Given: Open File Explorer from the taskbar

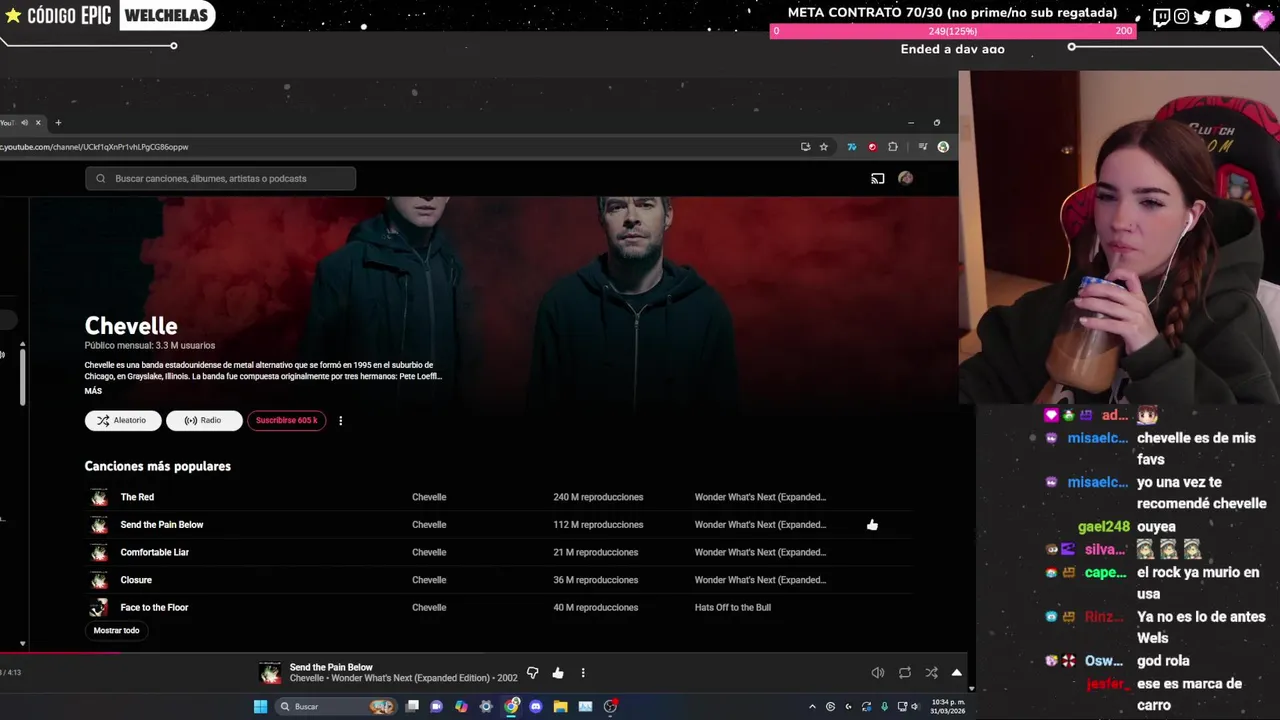Looking at the screenshot, I should click(560, 706).
